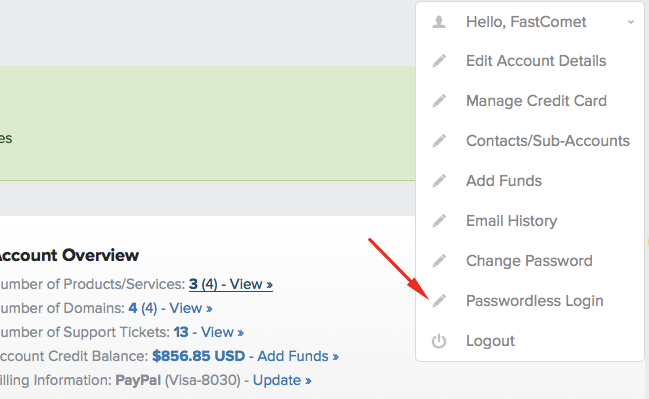This screenshot has width=649, height=399.
Task: Click the pencil icon beside Manage Credit Card
Action: click(439, 101)
